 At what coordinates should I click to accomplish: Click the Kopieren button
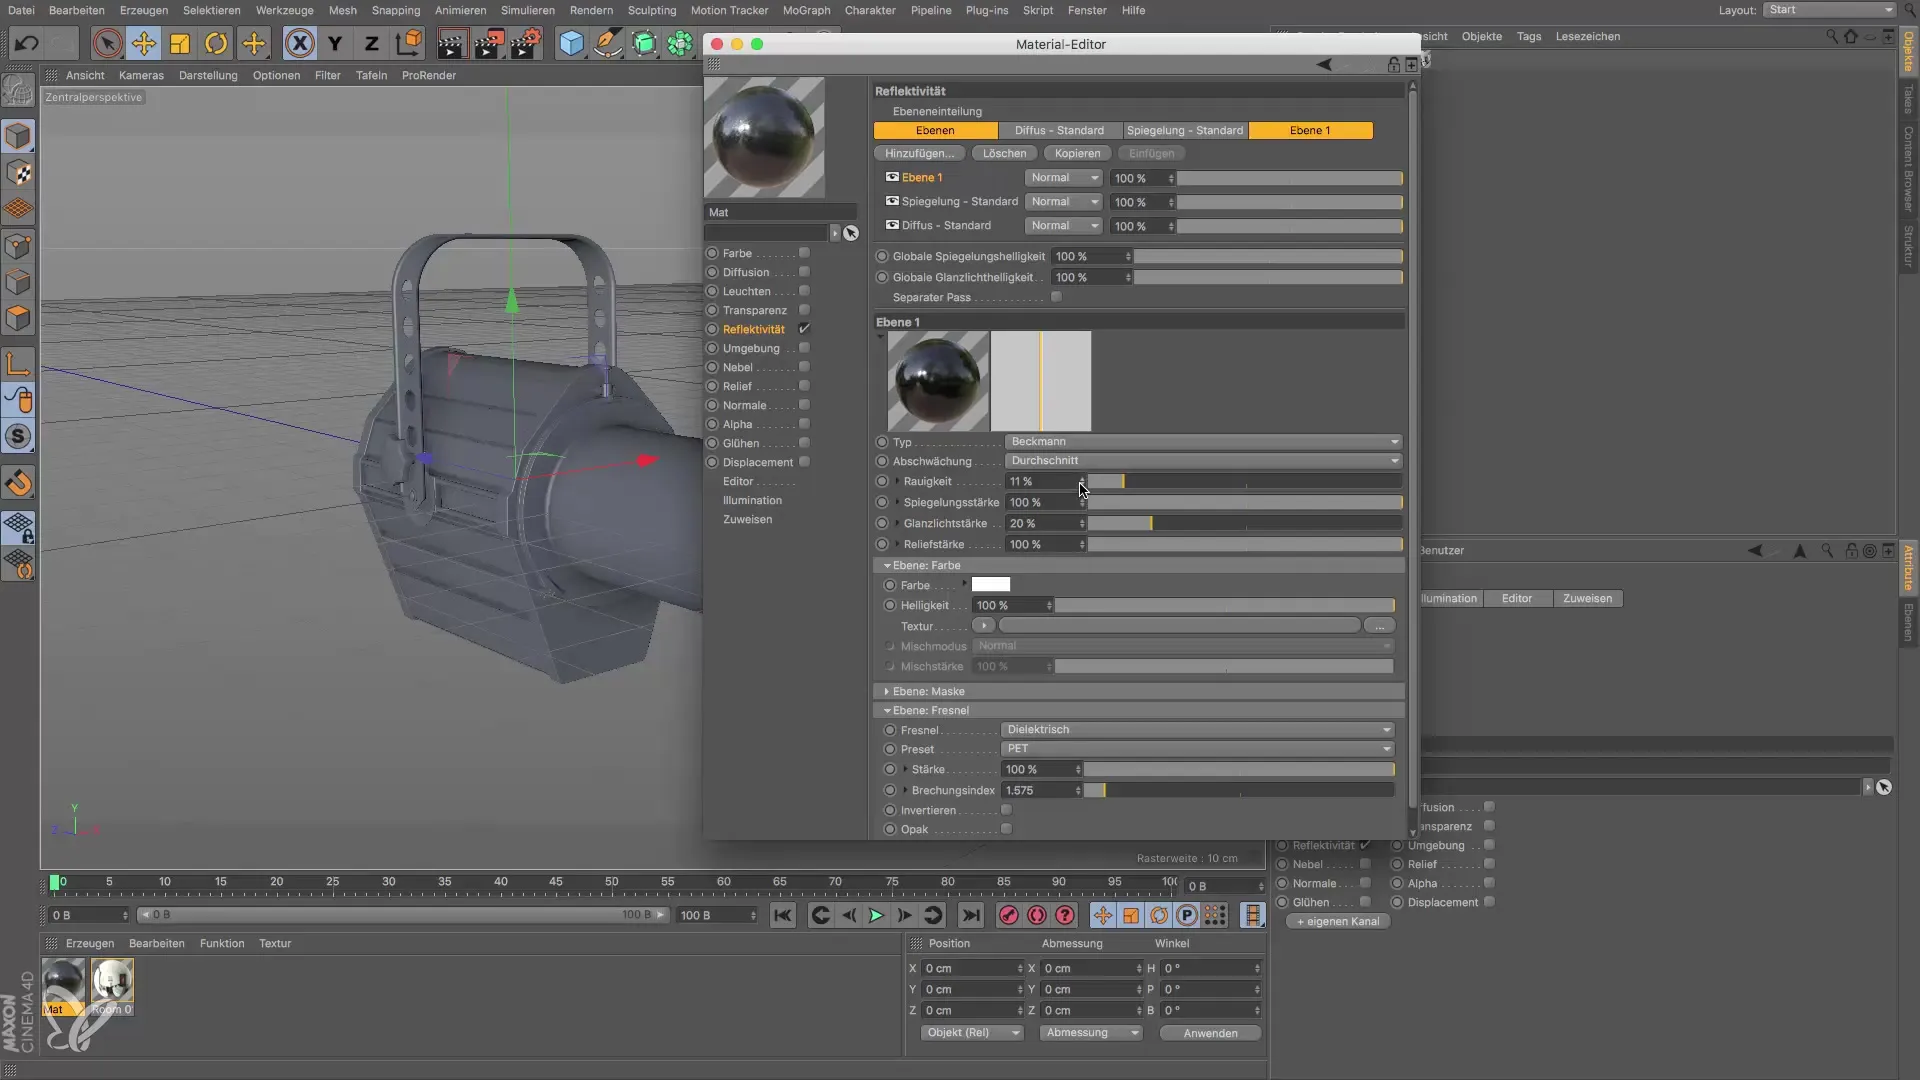pos(1077,153)
